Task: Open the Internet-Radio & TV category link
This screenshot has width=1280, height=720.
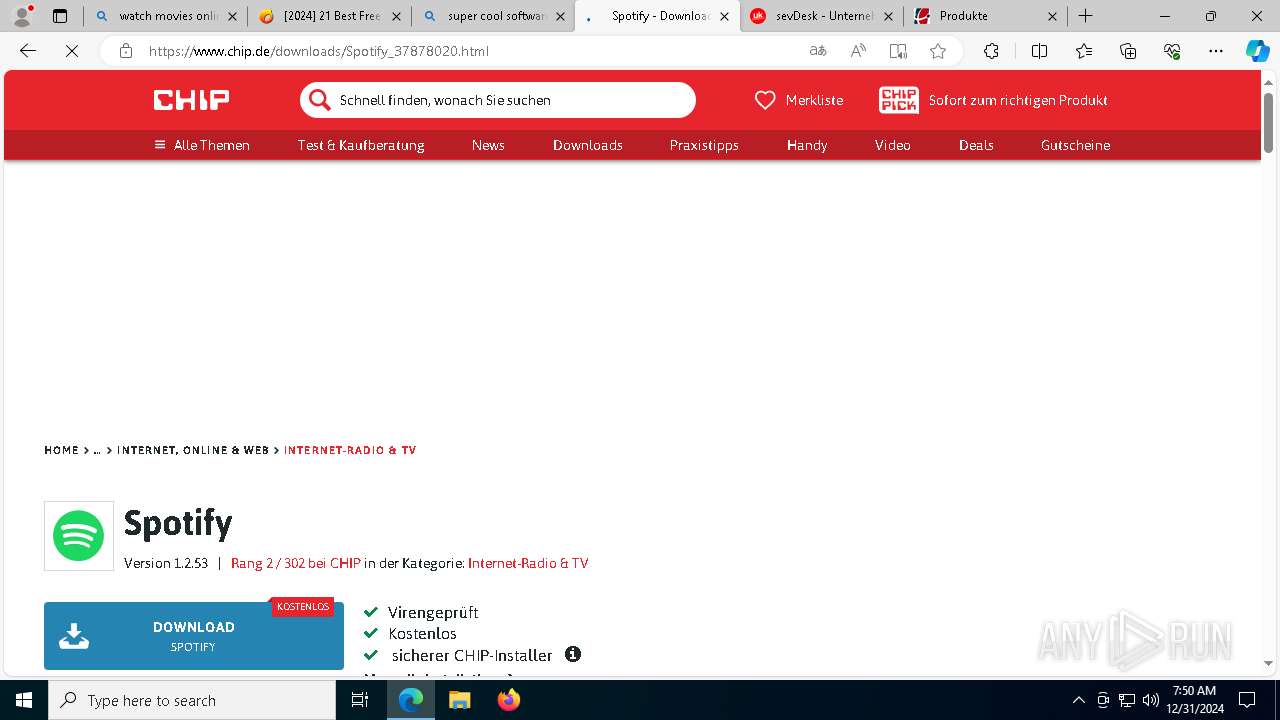Action: [528, 563]
